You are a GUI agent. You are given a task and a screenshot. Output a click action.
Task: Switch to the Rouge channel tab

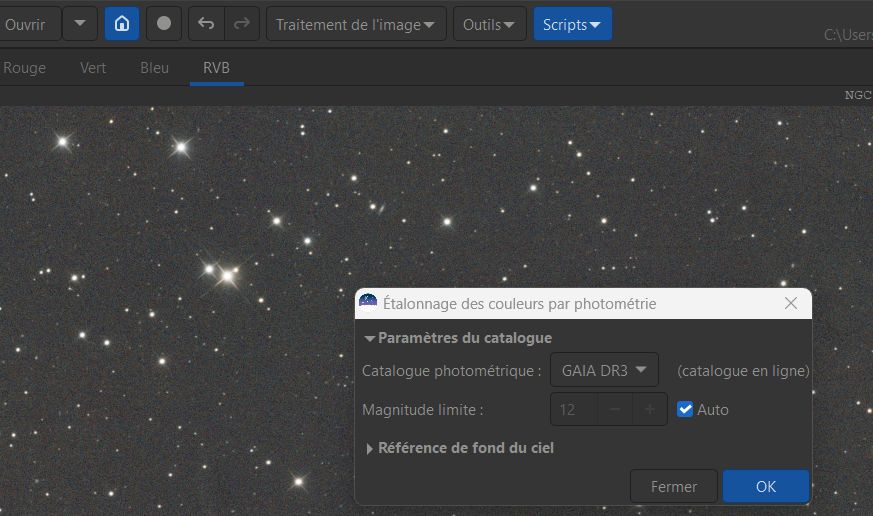[24, 68]
